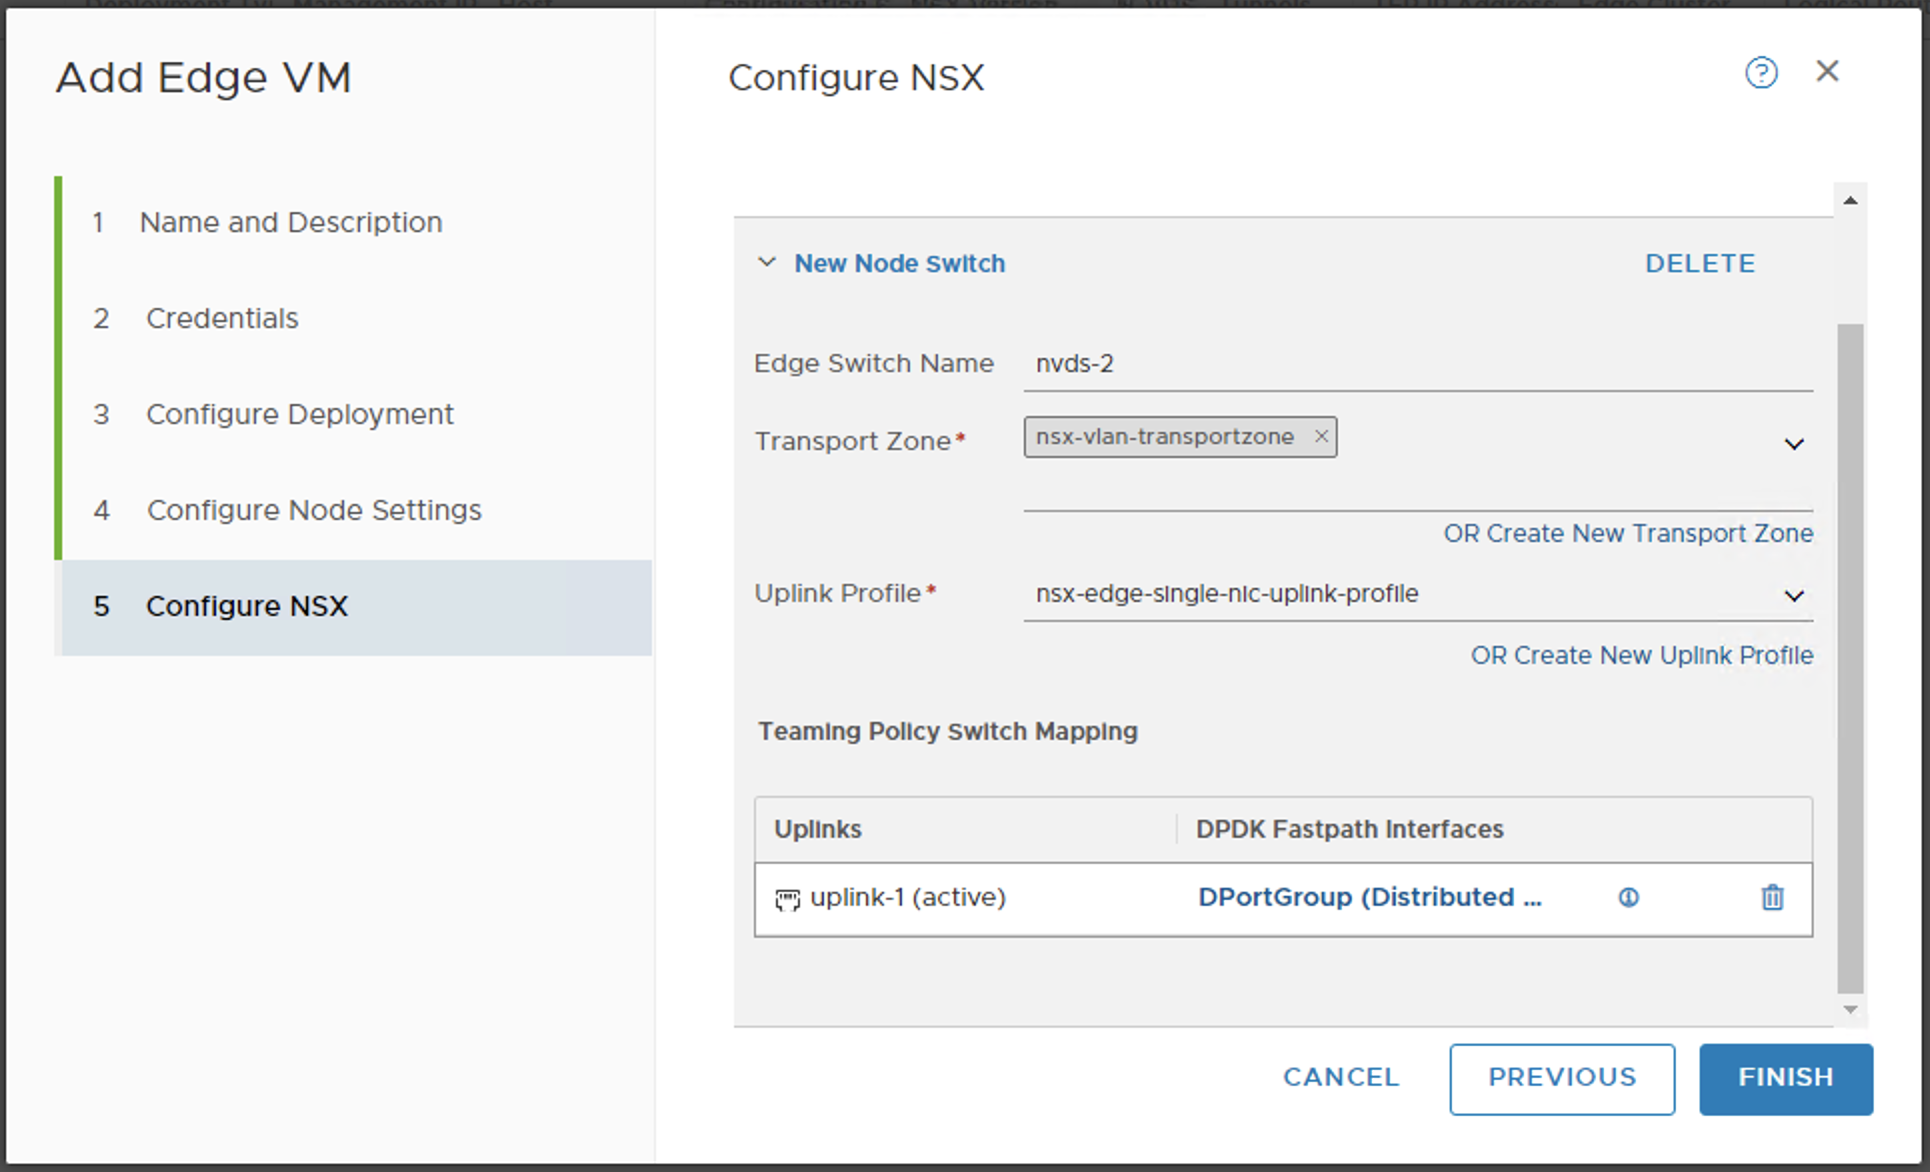Click the FINISH button

point(1785,1078)
